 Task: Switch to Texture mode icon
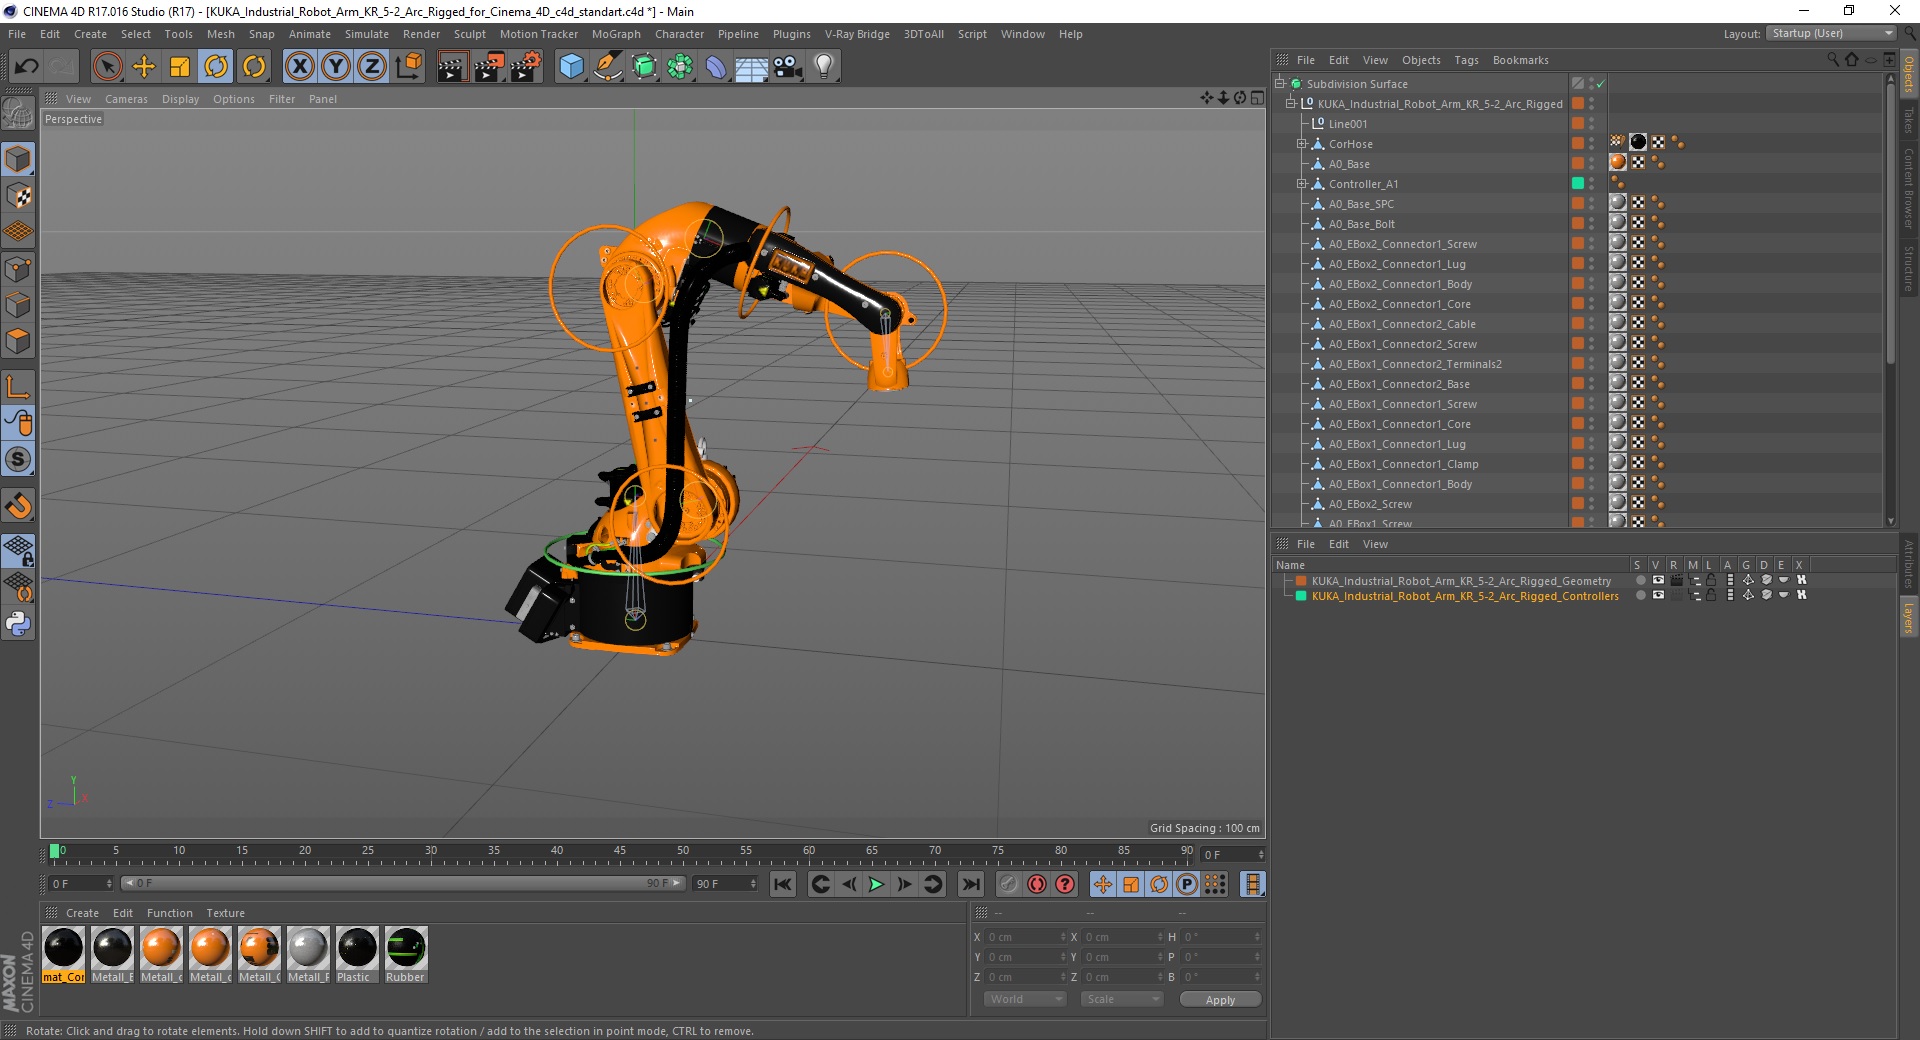click(18, 196)
